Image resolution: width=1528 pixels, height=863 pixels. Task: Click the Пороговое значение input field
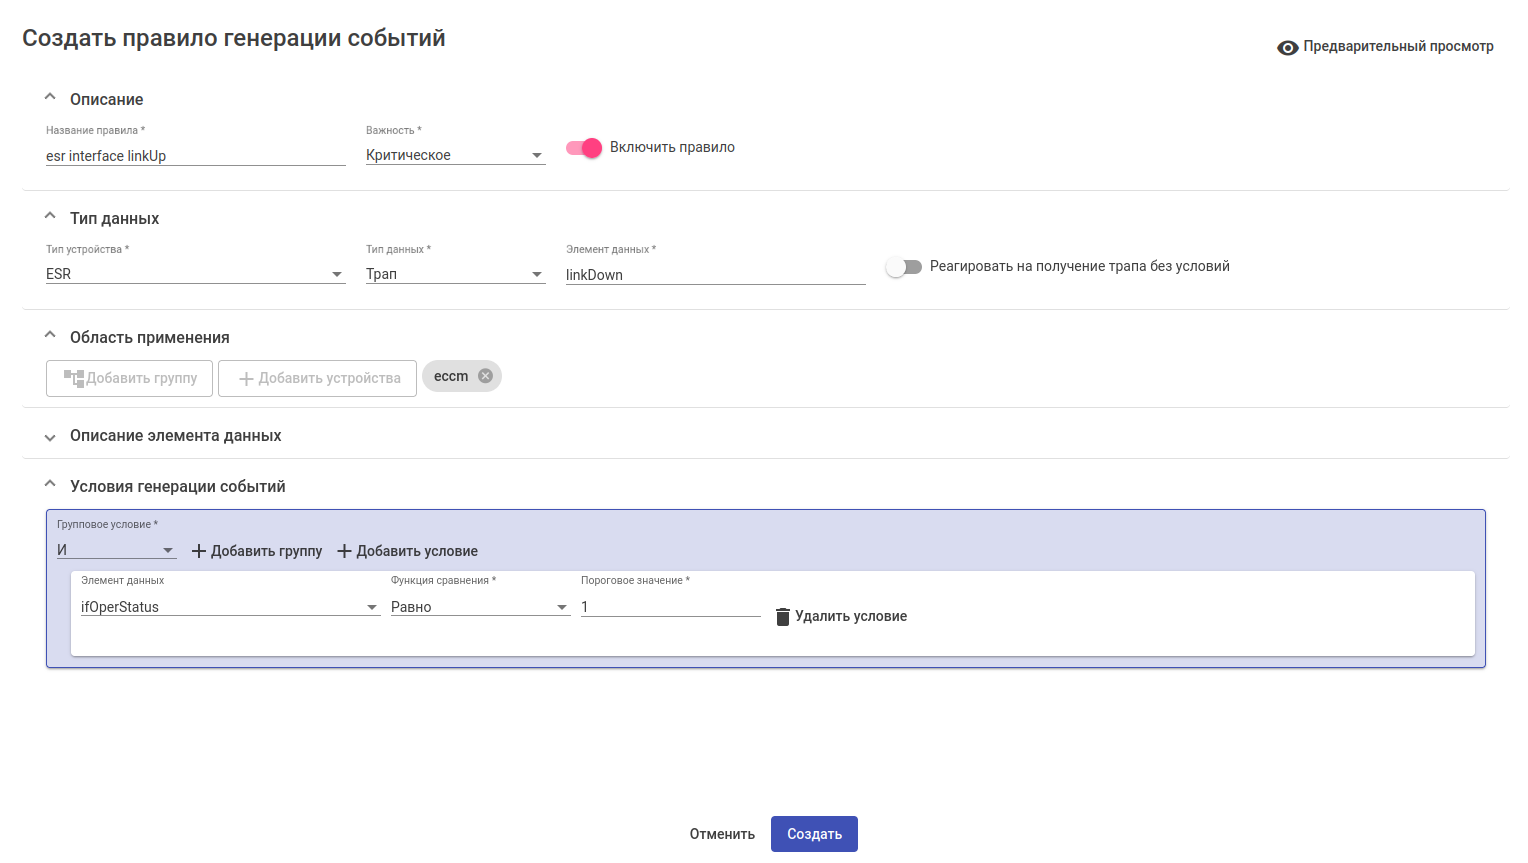[x=670, y=607]
